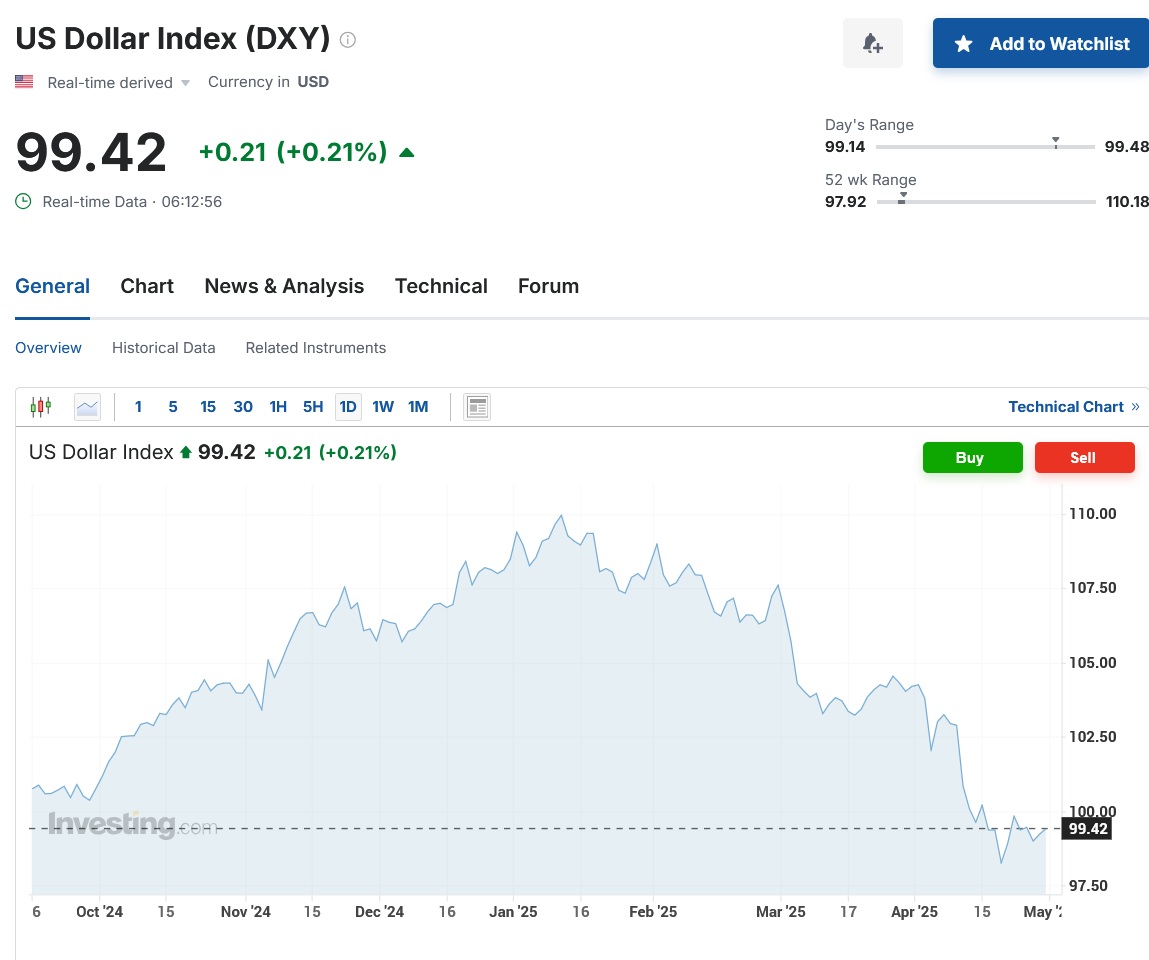Screen dimensions: 1149x960
Task: Click the Mar '25 label on chart time axis
Action: point(780,912)
